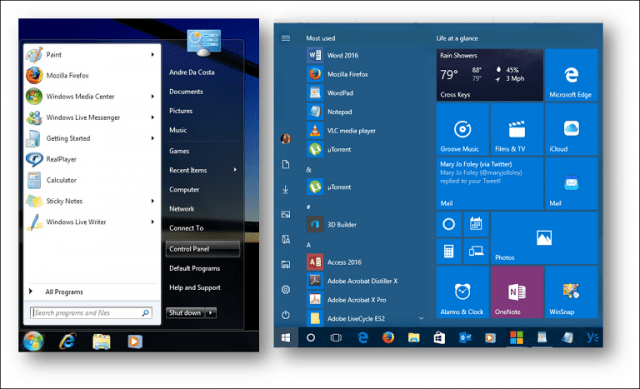Open Notepad in Windows 10 list
The width and height of the screenshot is (640, 389).
pyautogui.click(x=329, y=111)
